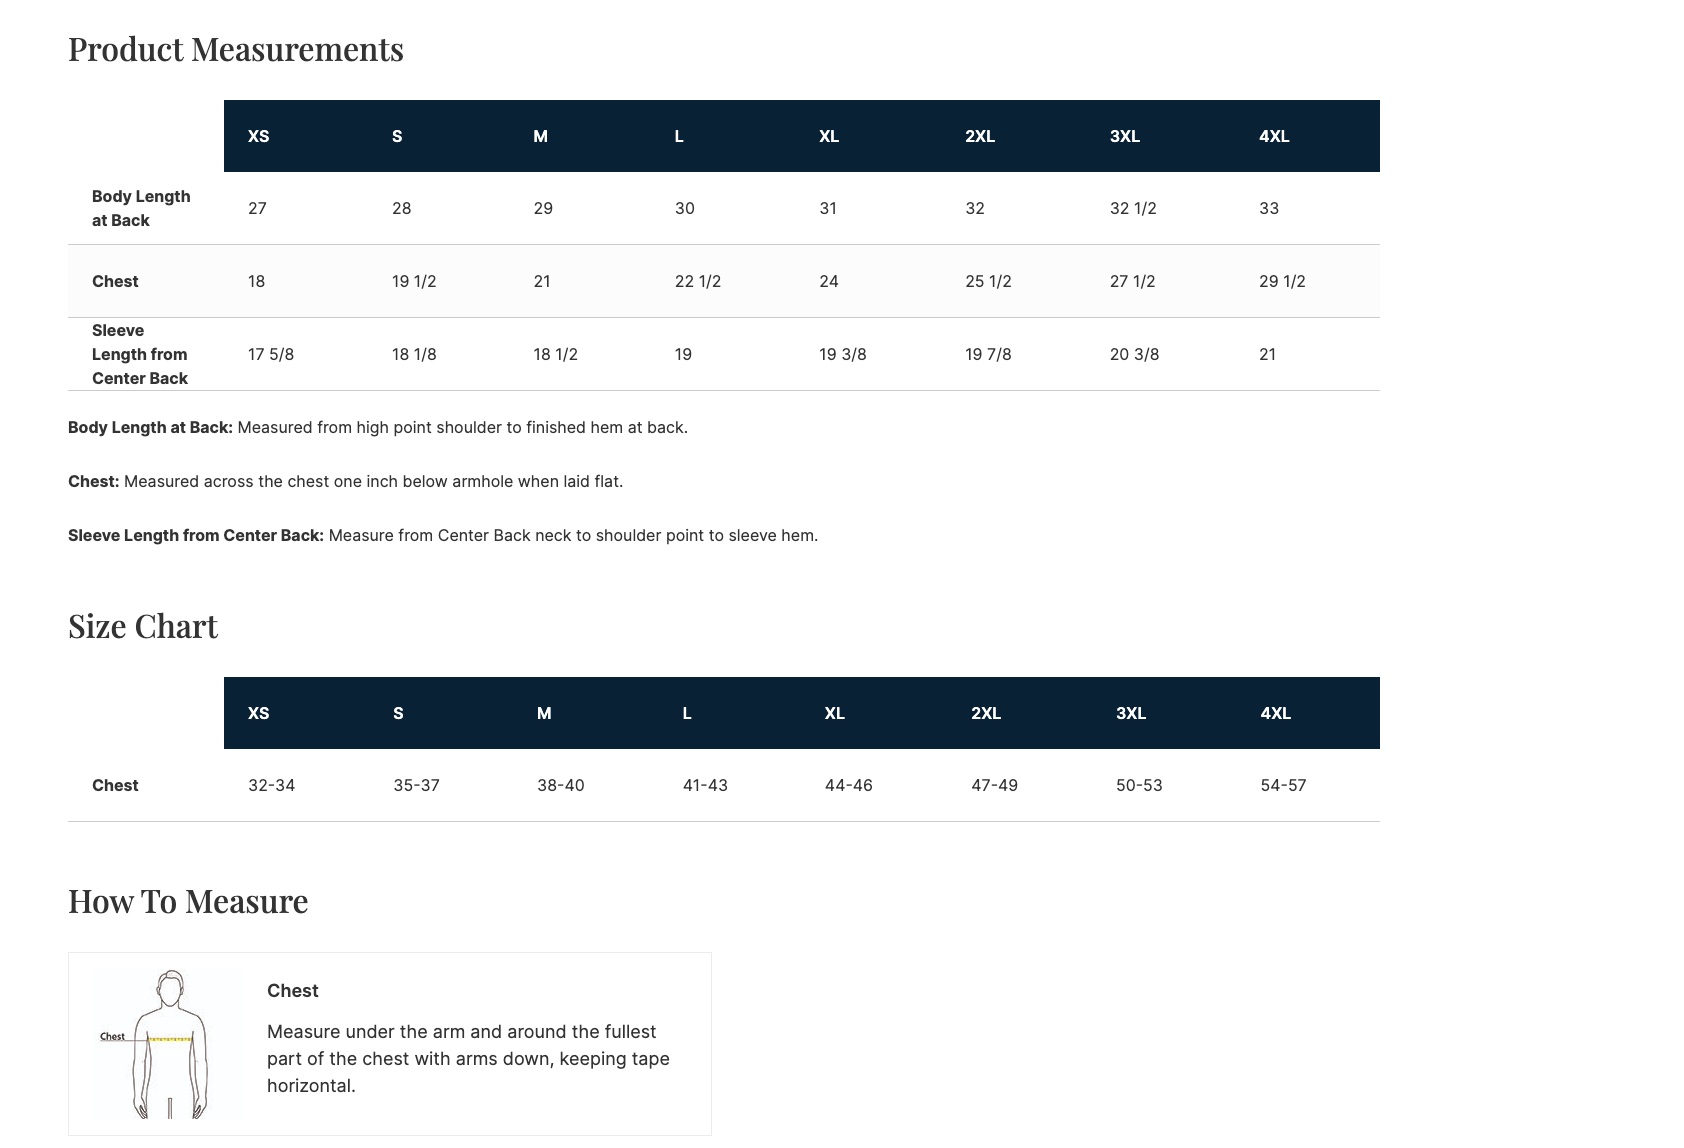Select the 22 1/2 chest value cell
The image size is (1684, 1148).
(x=698, y=281)
